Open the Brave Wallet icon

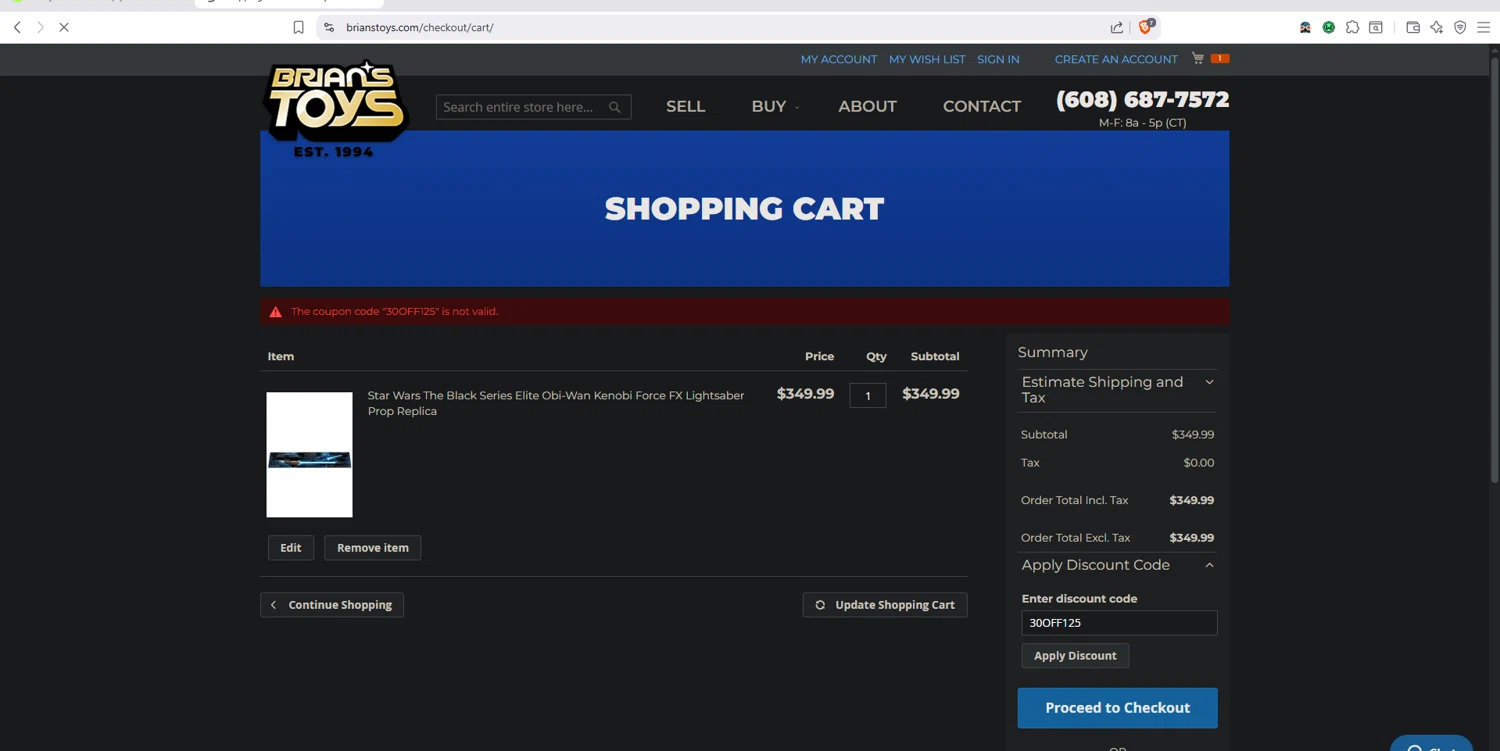tap(1413, 27)
